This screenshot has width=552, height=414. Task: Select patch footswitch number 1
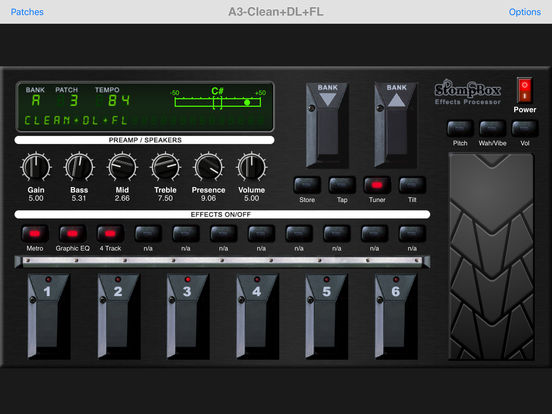(49, 316)
